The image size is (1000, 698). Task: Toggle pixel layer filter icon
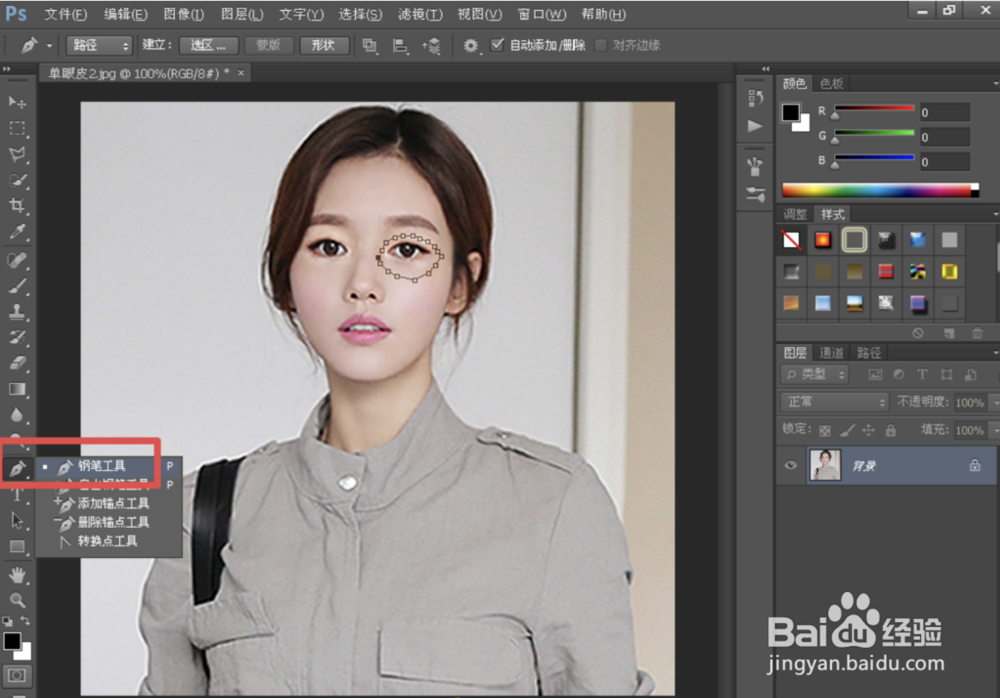[x=875, y=375]
